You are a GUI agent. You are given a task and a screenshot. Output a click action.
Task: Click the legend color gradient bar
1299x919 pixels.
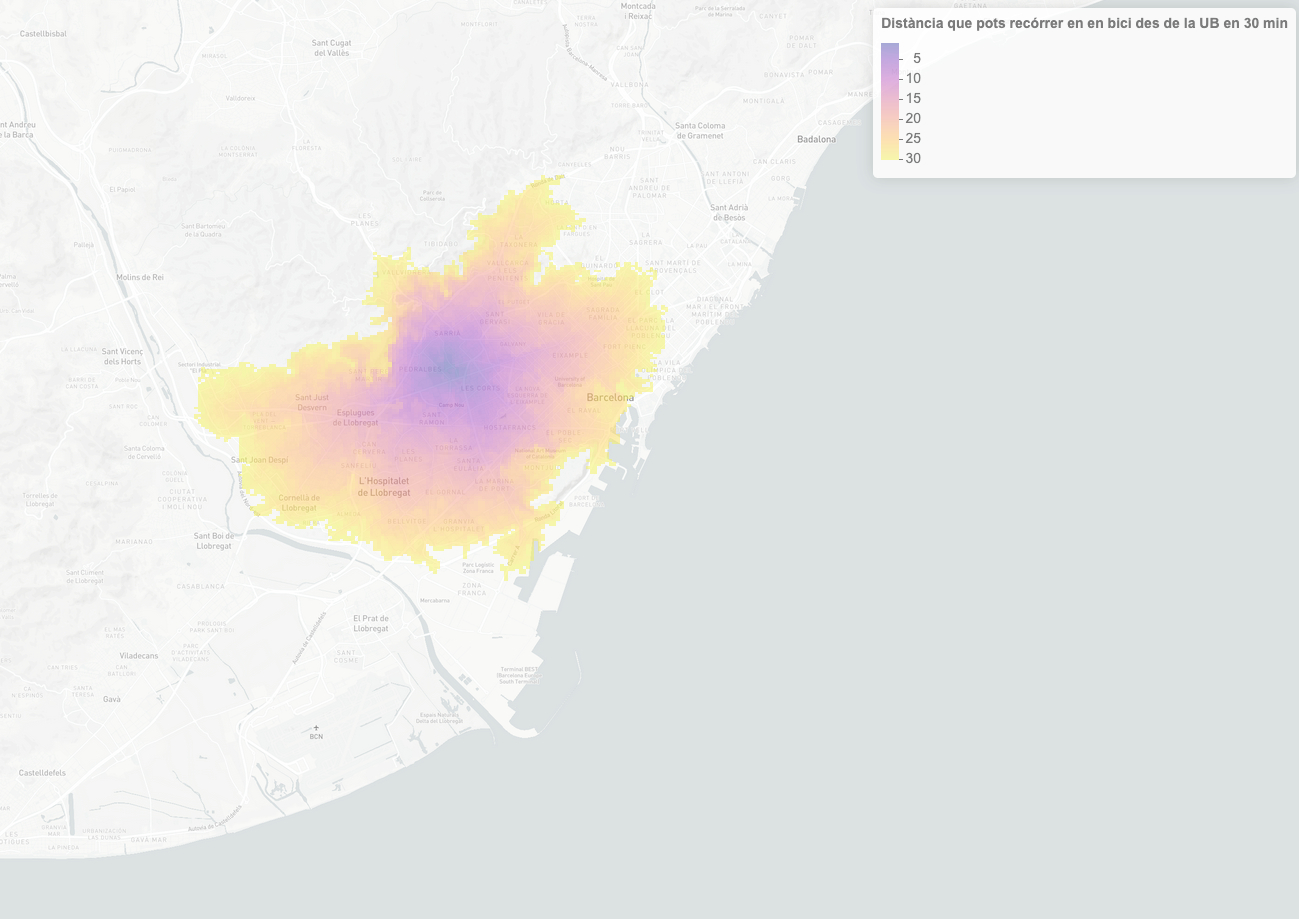pyautogui.click(x=890, y=101)
